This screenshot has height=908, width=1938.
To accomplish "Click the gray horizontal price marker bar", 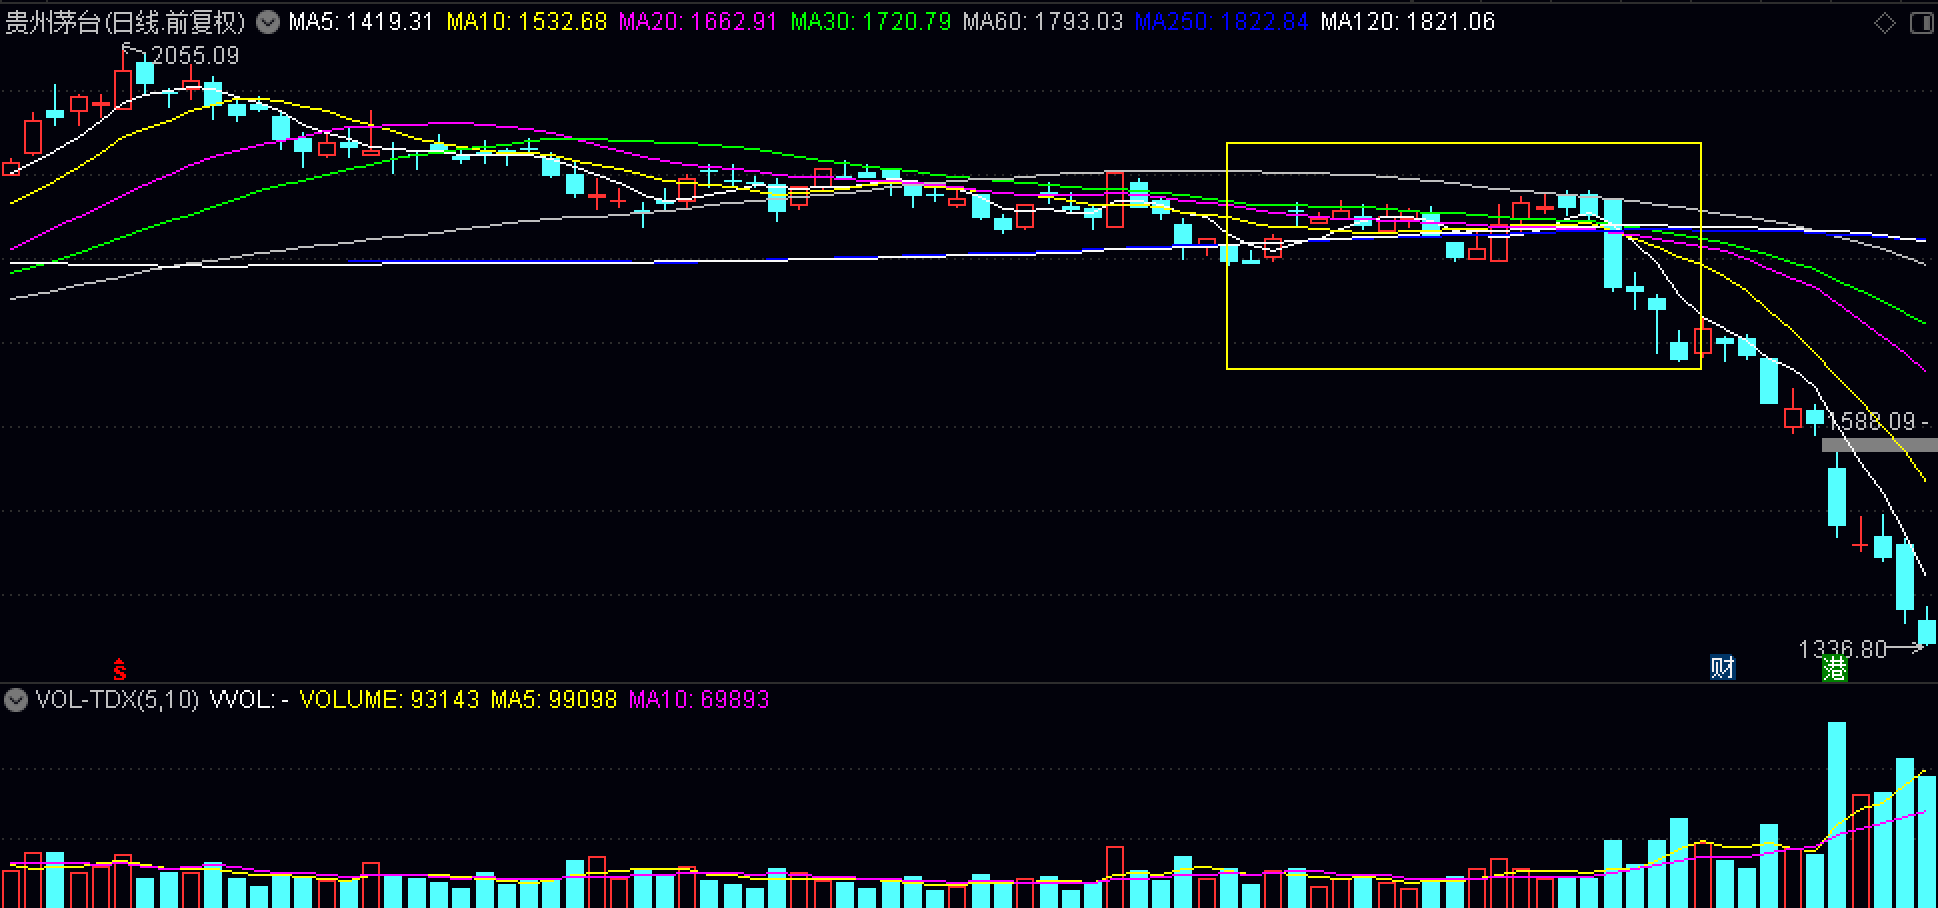I will pos(1879,445).
